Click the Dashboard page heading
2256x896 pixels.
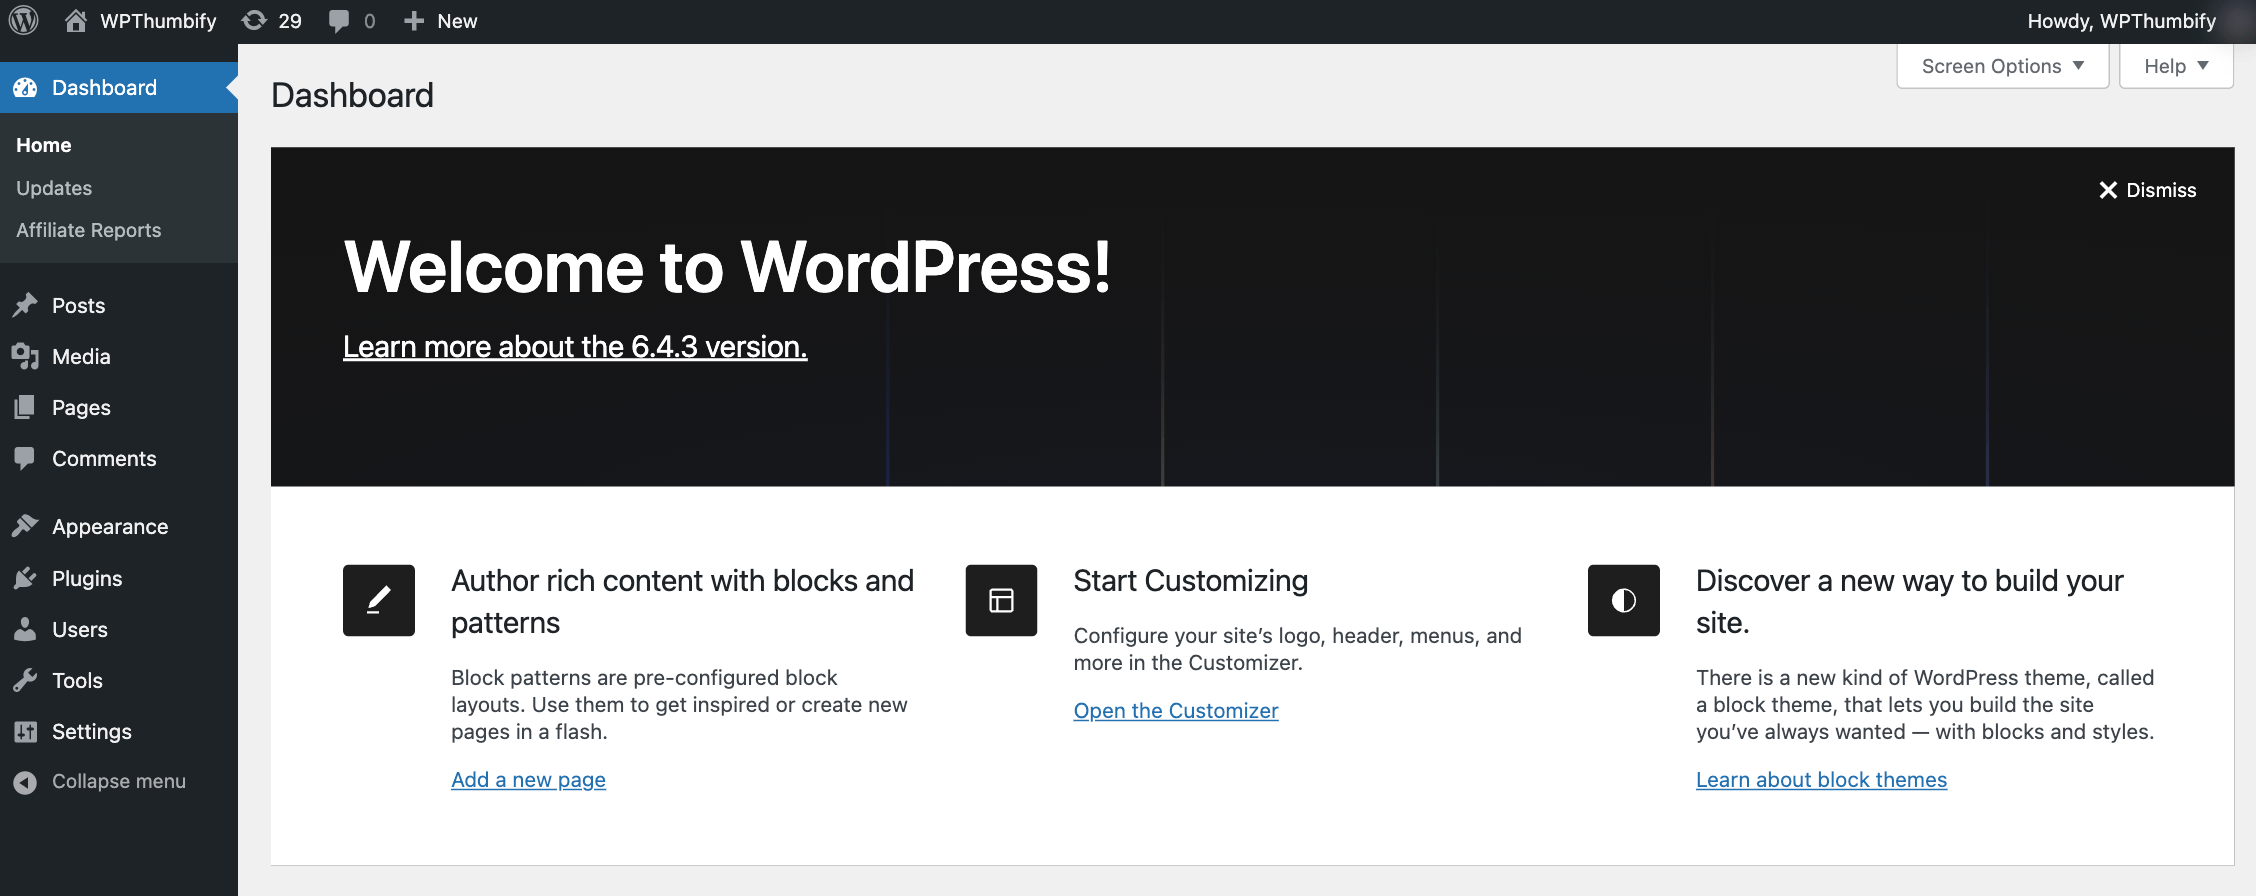tap(352, 95)
